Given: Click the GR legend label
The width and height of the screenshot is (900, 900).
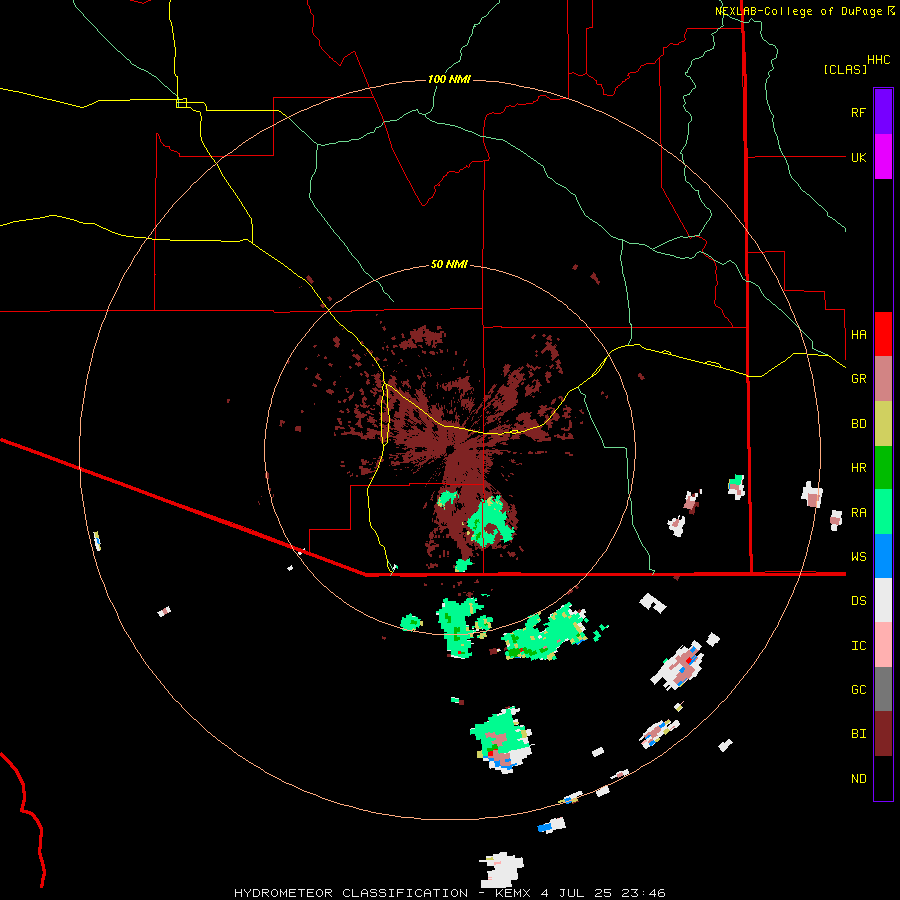Looking at the screenshot, I should pyautogui.click(x=858, y=379).
